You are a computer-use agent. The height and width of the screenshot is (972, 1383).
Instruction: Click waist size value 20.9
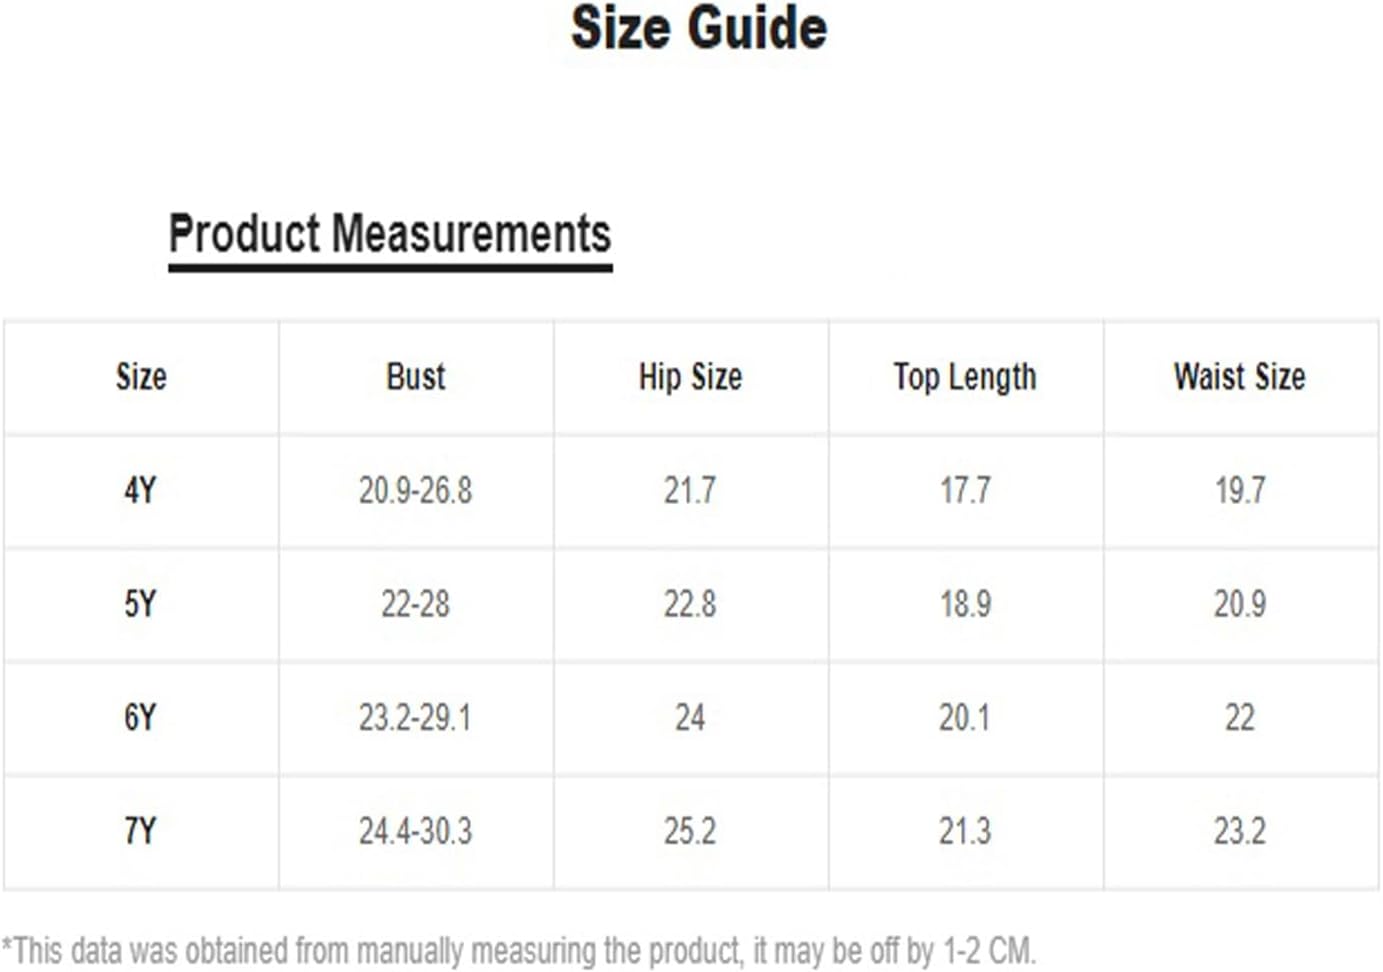point(1240,604)
